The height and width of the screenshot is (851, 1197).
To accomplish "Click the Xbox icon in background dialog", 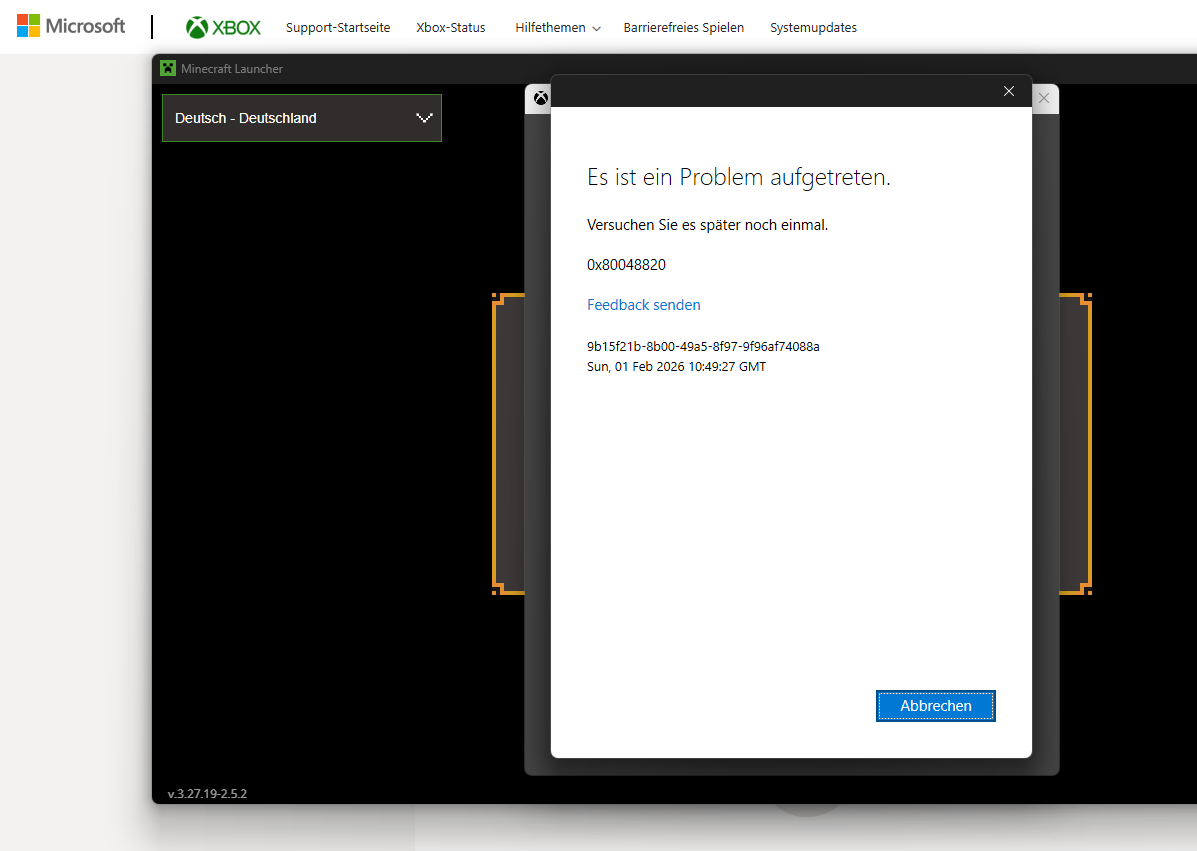I will [x=540, y=98].
